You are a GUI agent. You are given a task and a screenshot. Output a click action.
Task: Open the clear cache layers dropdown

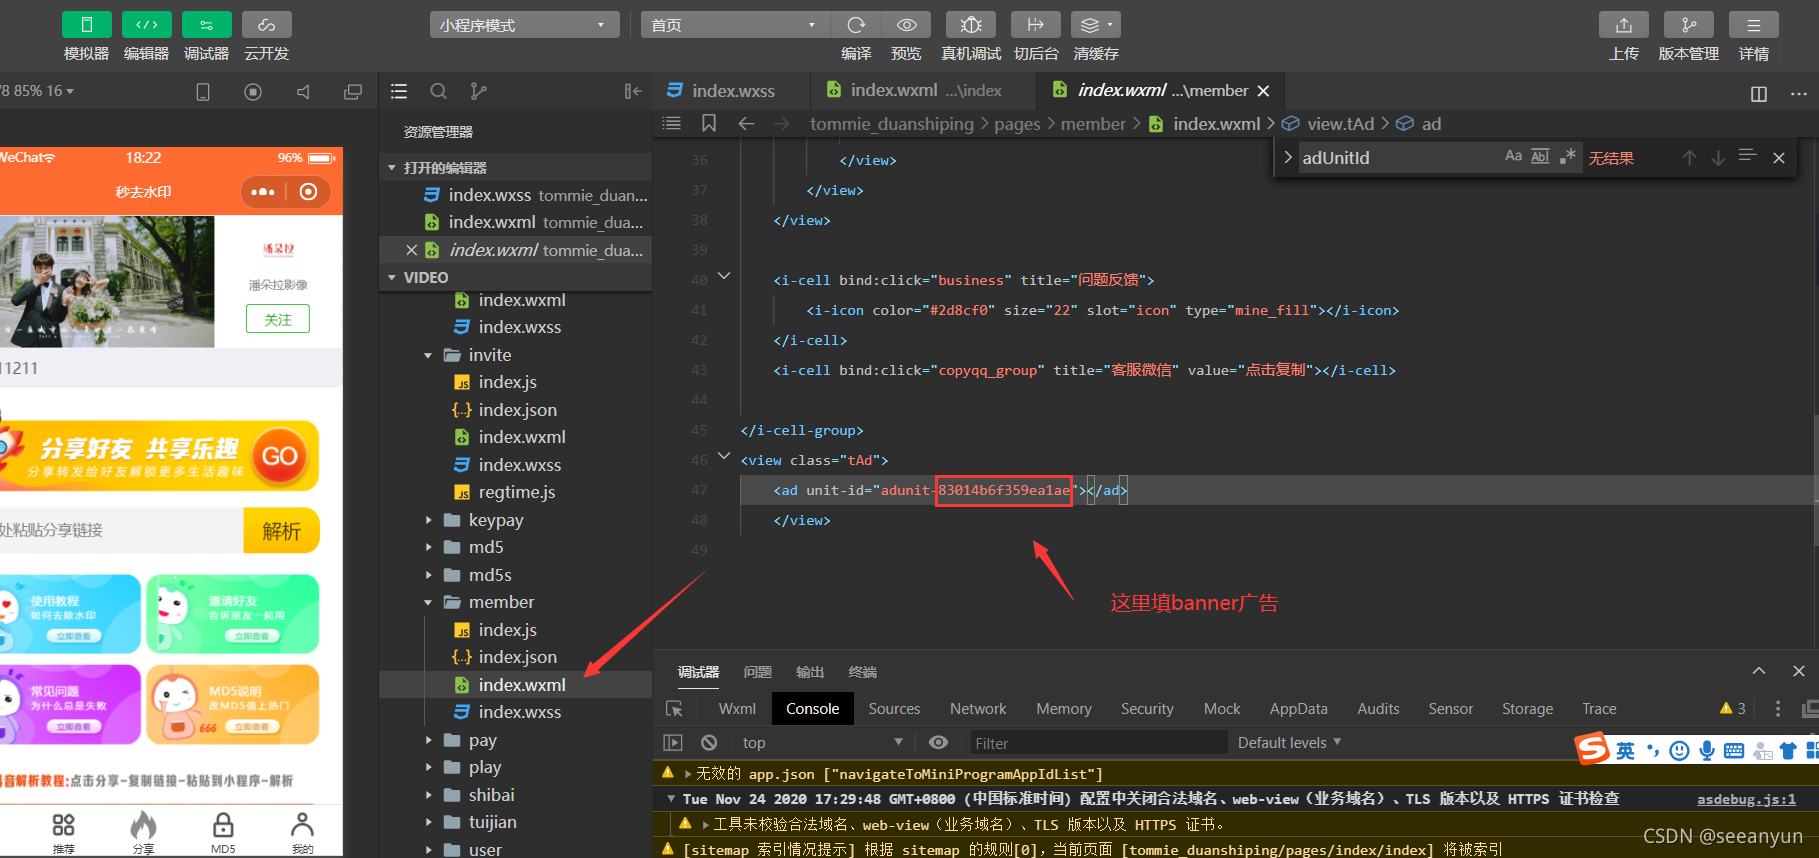pos(1096,25)
